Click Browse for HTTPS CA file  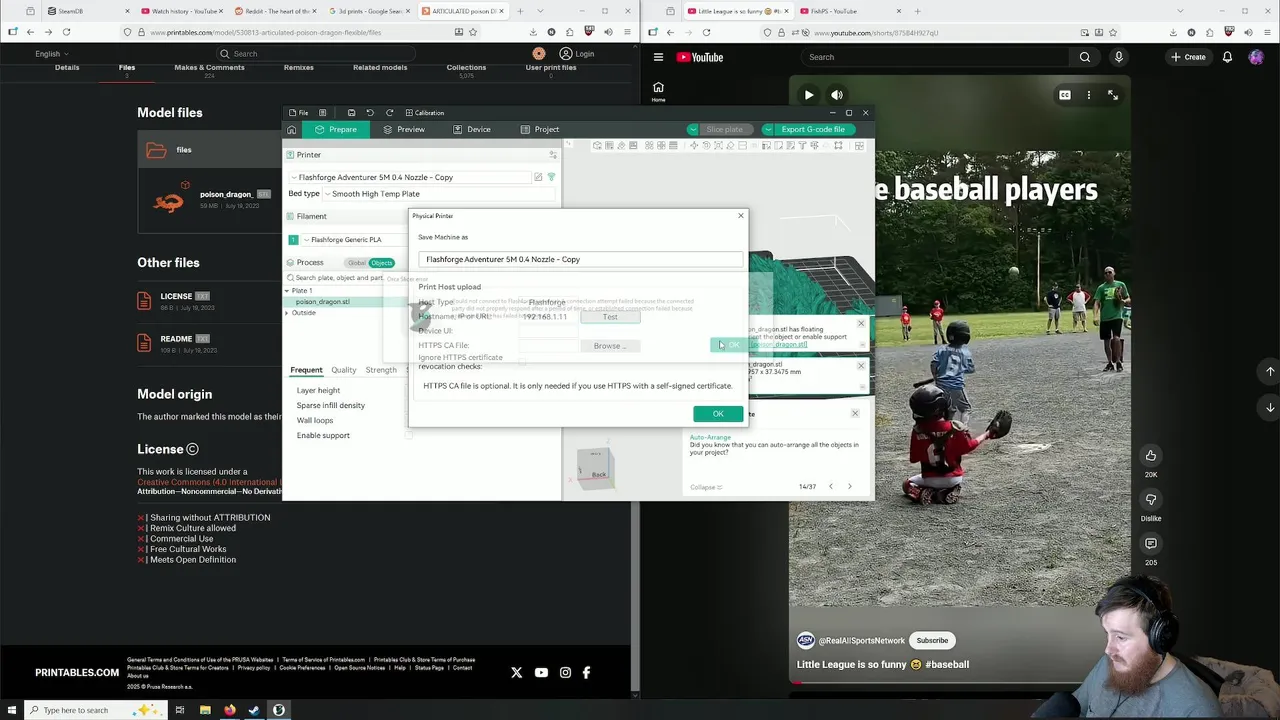[x=610, y=346]
